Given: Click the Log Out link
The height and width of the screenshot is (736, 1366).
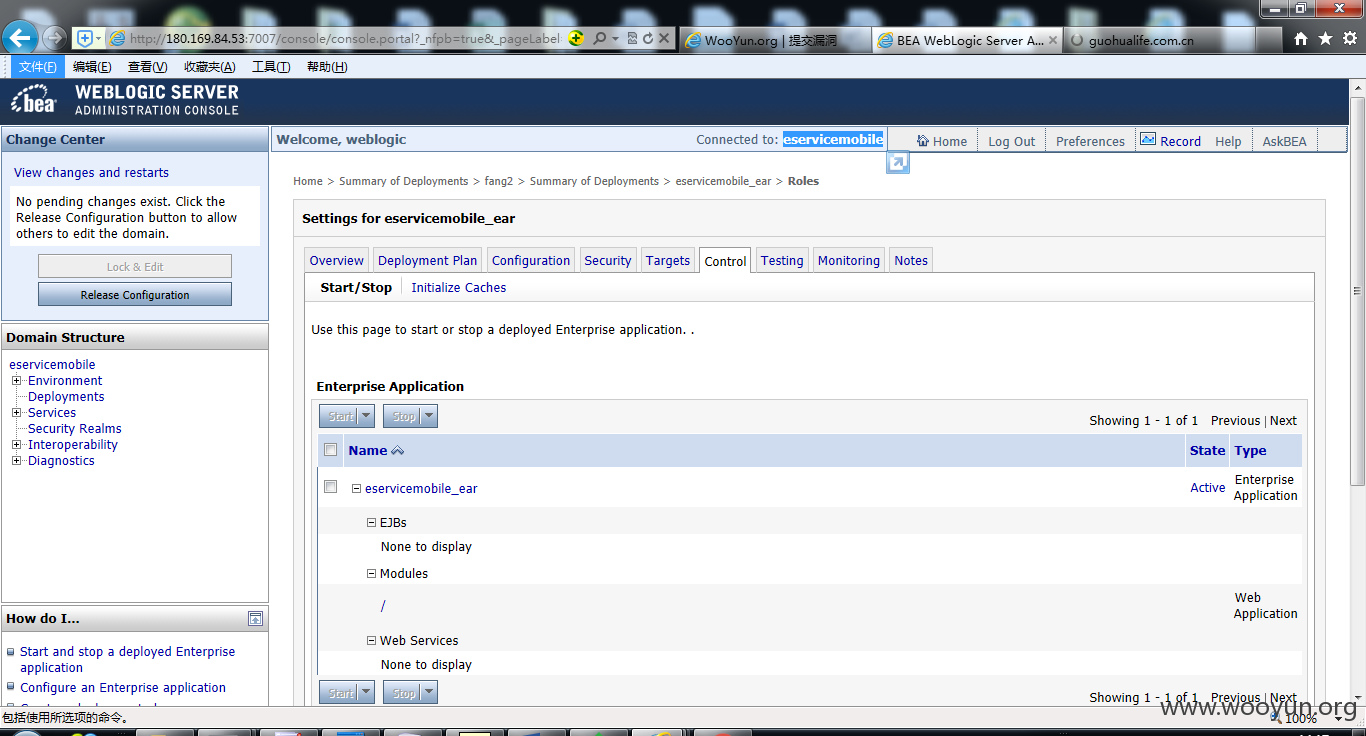Looking at the screenshot, I should (x=1012, y=141).
